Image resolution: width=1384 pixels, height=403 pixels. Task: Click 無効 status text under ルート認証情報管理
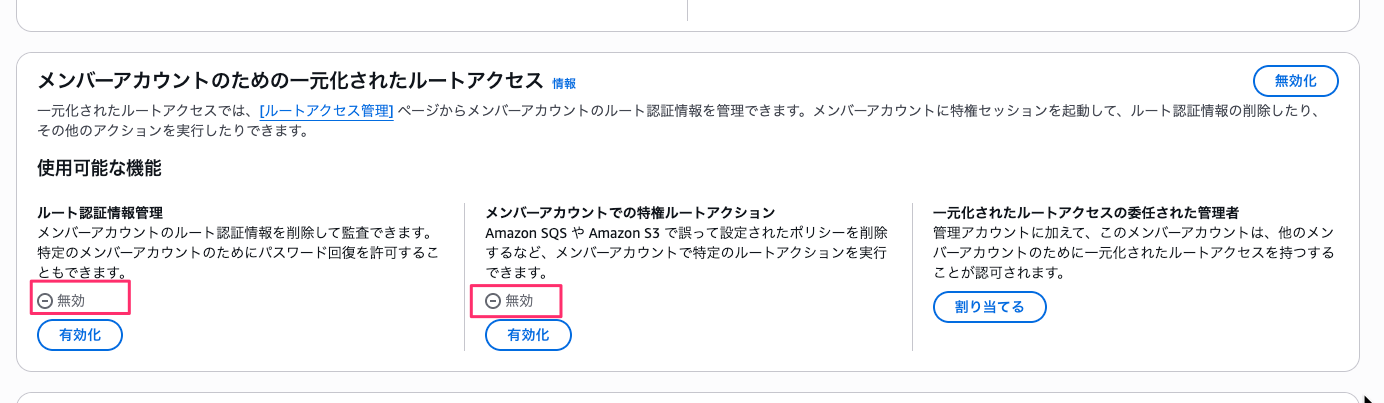pos(71,300)
